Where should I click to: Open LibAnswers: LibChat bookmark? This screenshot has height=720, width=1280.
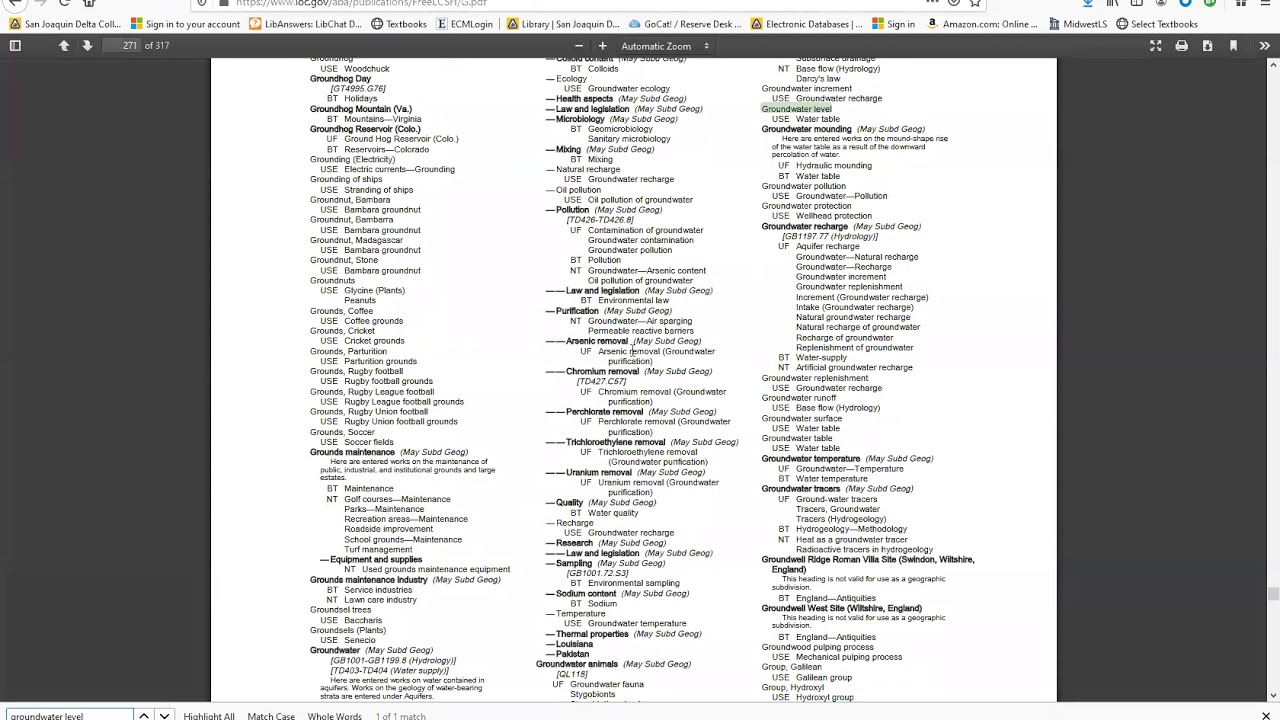tap(305, 24)
